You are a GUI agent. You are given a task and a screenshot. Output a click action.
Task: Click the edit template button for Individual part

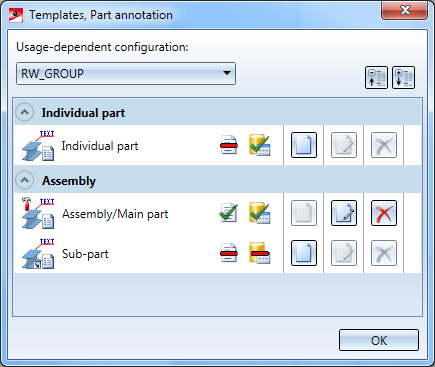pos(344,145)
